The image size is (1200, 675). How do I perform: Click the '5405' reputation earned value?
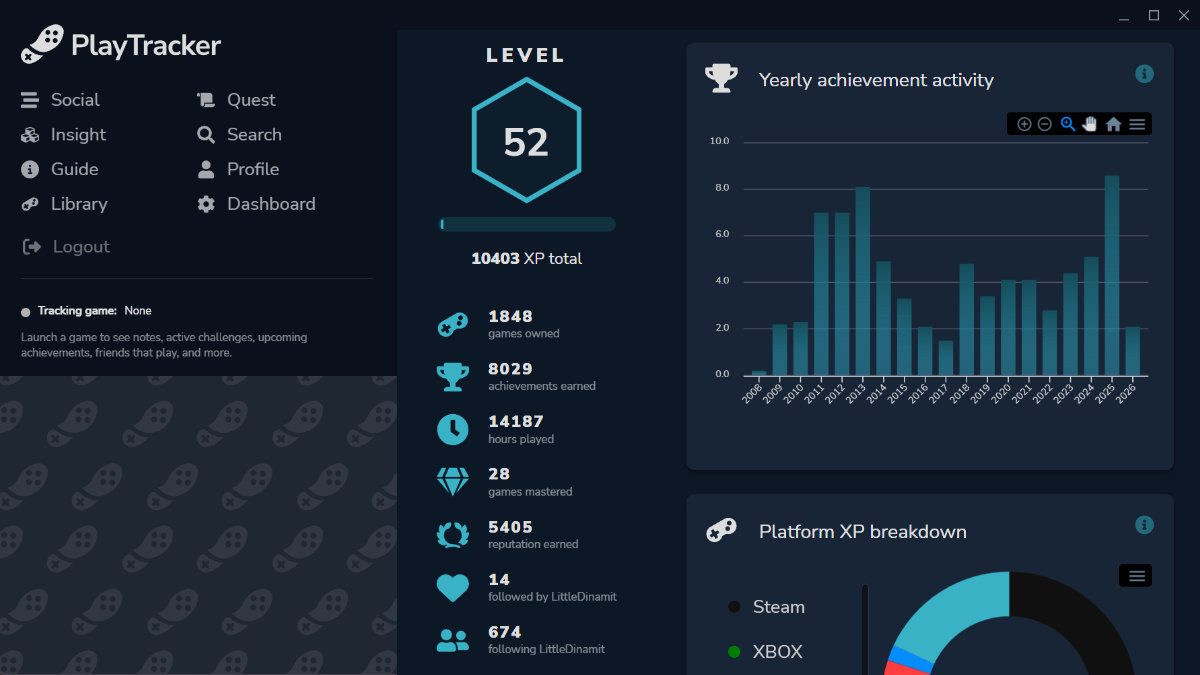click(510, 527)
